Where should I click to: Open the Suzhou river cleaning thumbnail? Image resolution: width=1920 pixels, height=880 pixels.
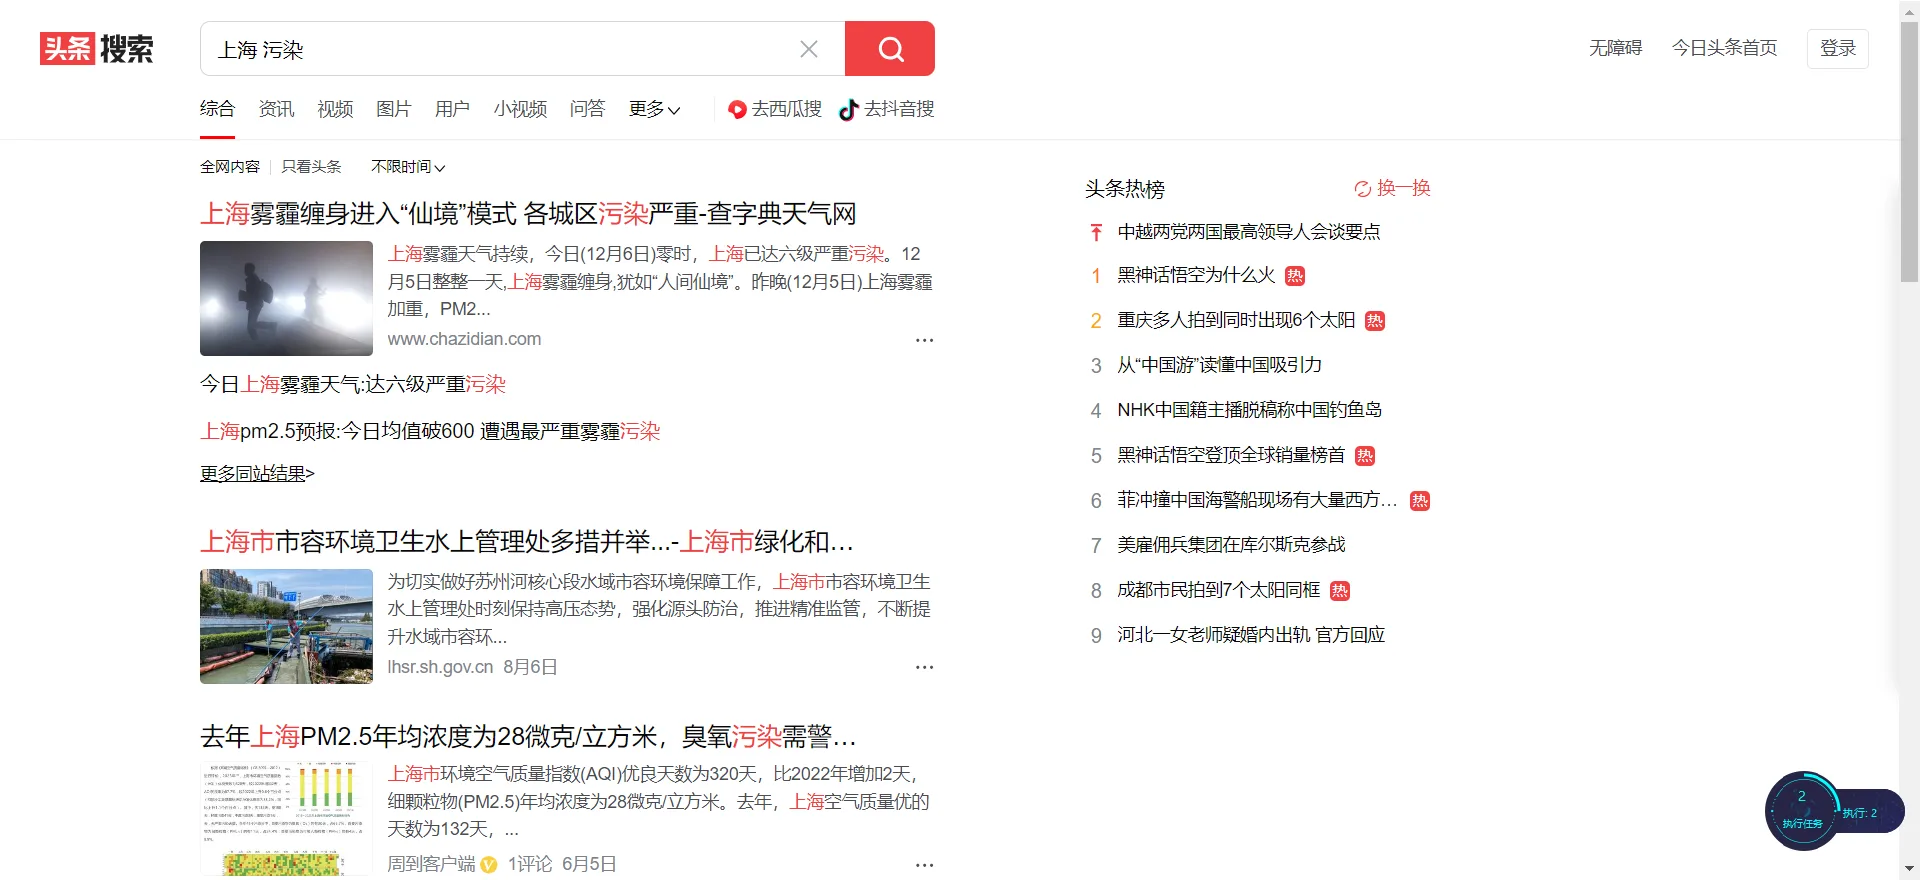coord(286,626)
